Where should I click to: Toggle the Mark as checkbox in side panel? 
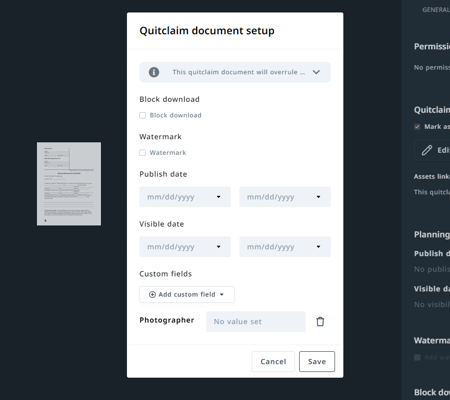(417, 127)
